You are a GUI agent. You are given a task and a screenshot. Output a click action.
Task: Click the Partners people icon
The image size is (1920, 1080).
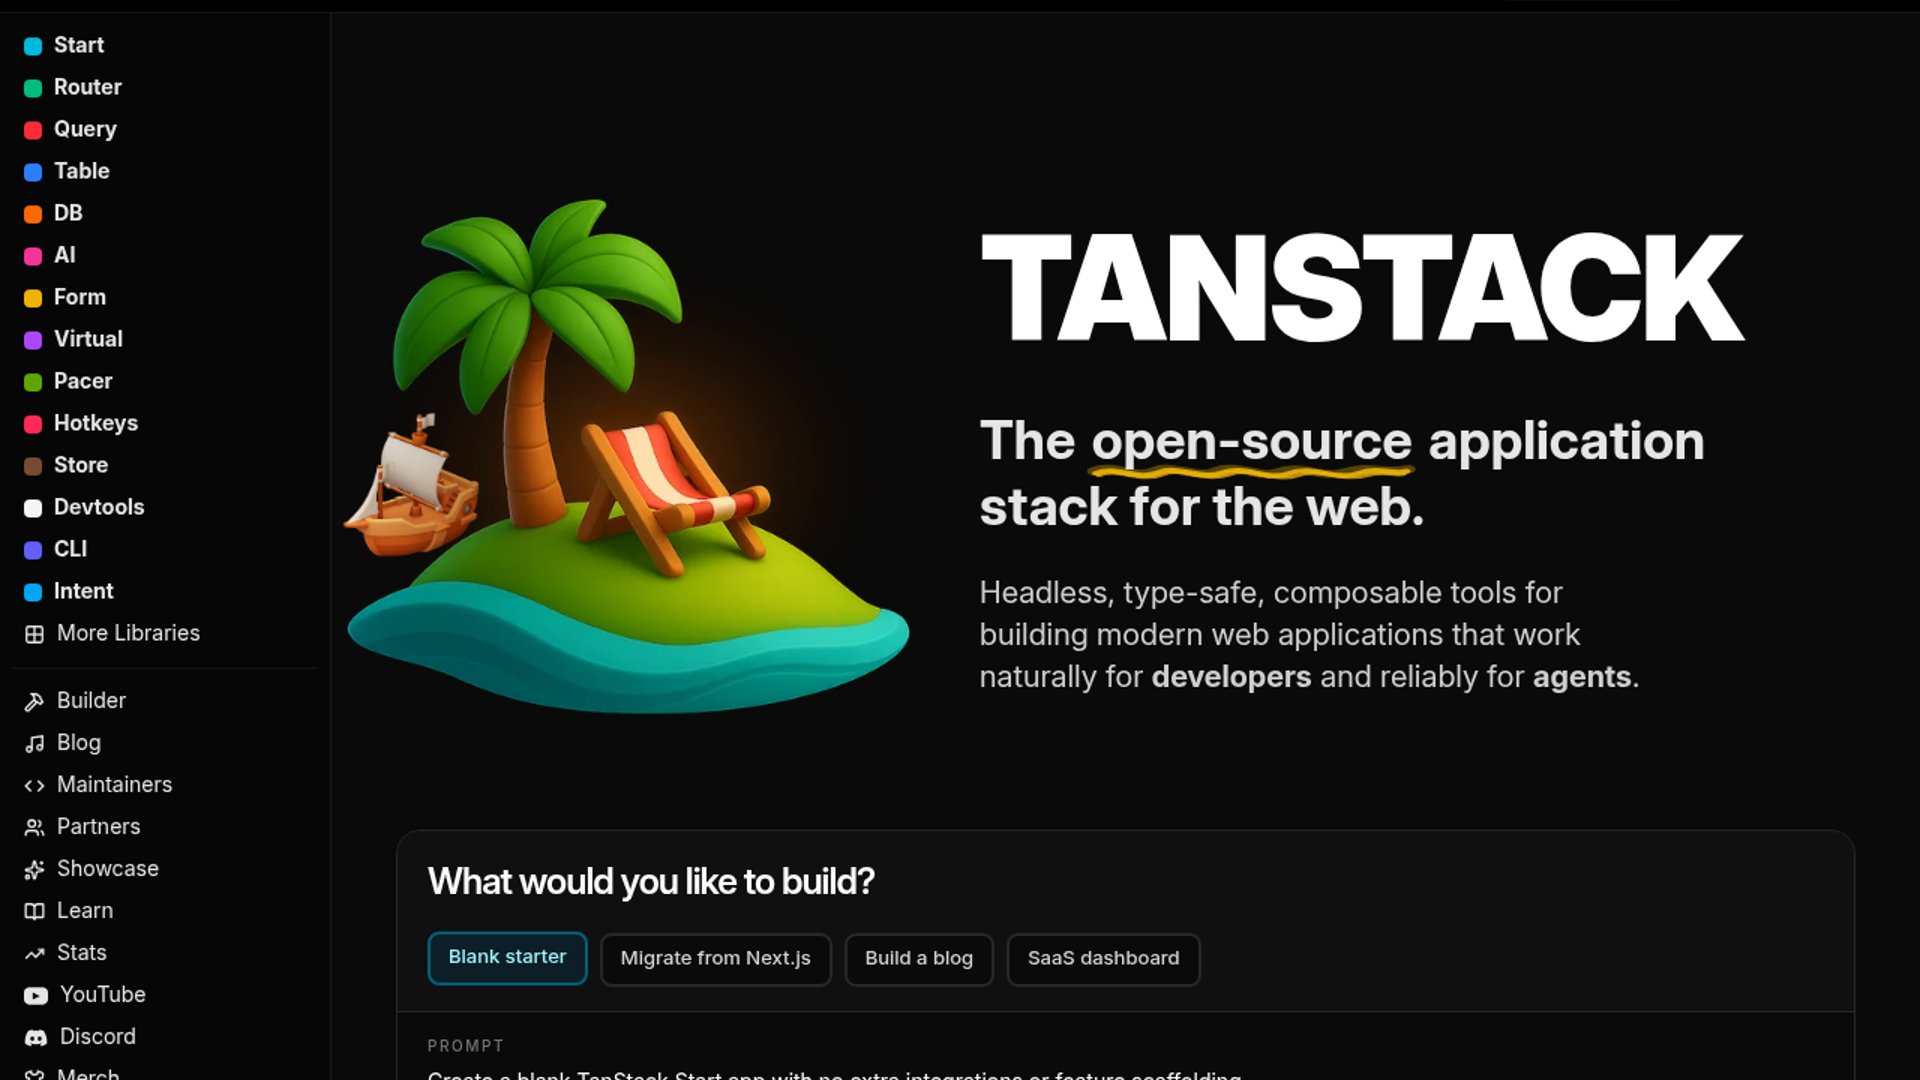(34, 828)
